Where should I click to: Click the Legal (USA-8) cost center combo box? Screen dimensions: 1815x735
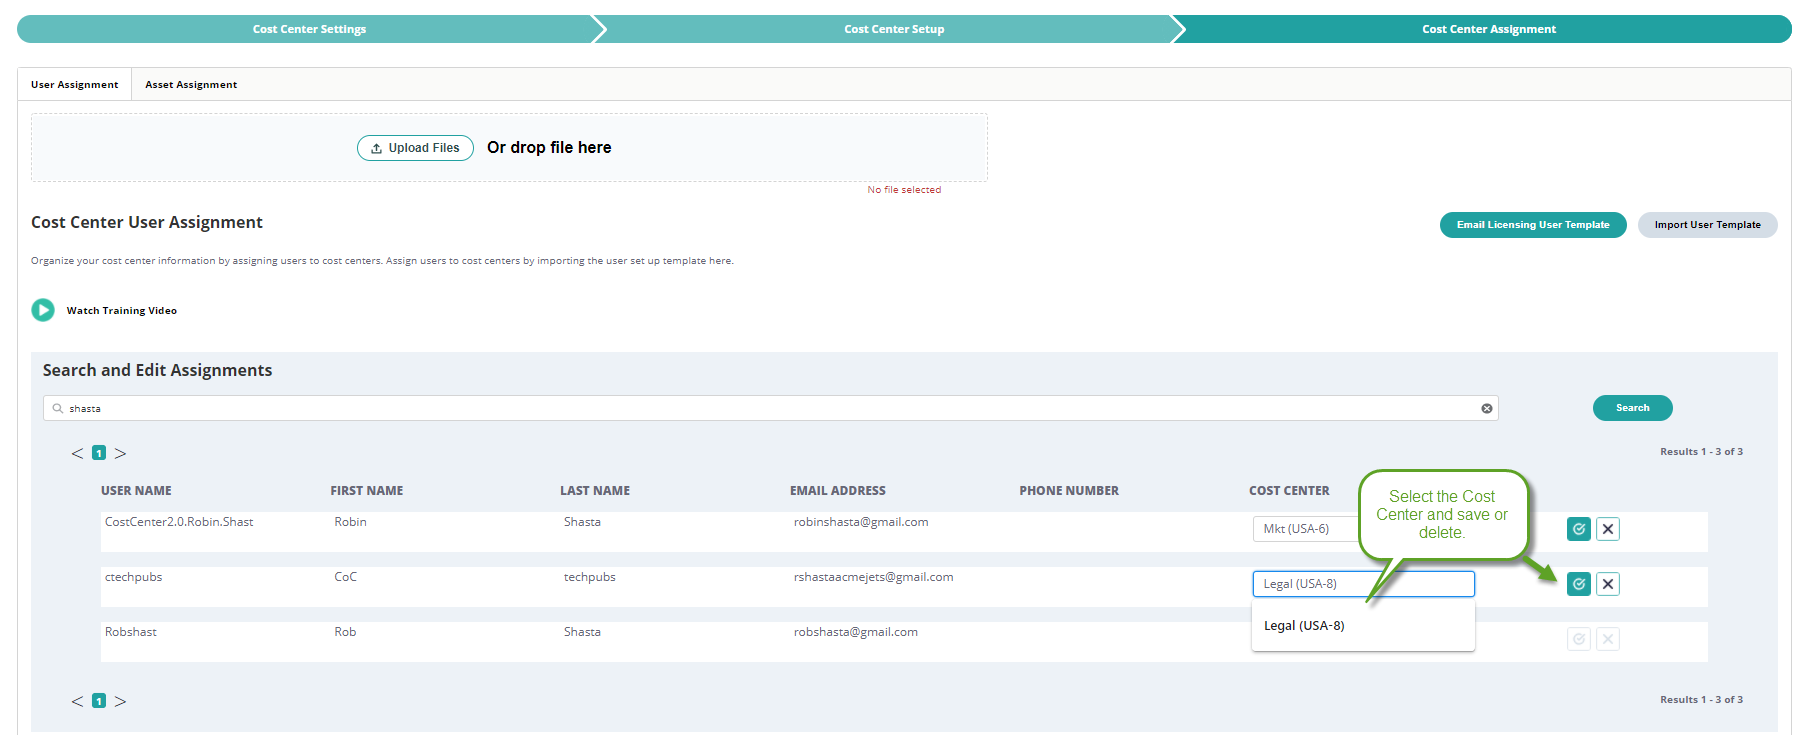coord(1363,584)
